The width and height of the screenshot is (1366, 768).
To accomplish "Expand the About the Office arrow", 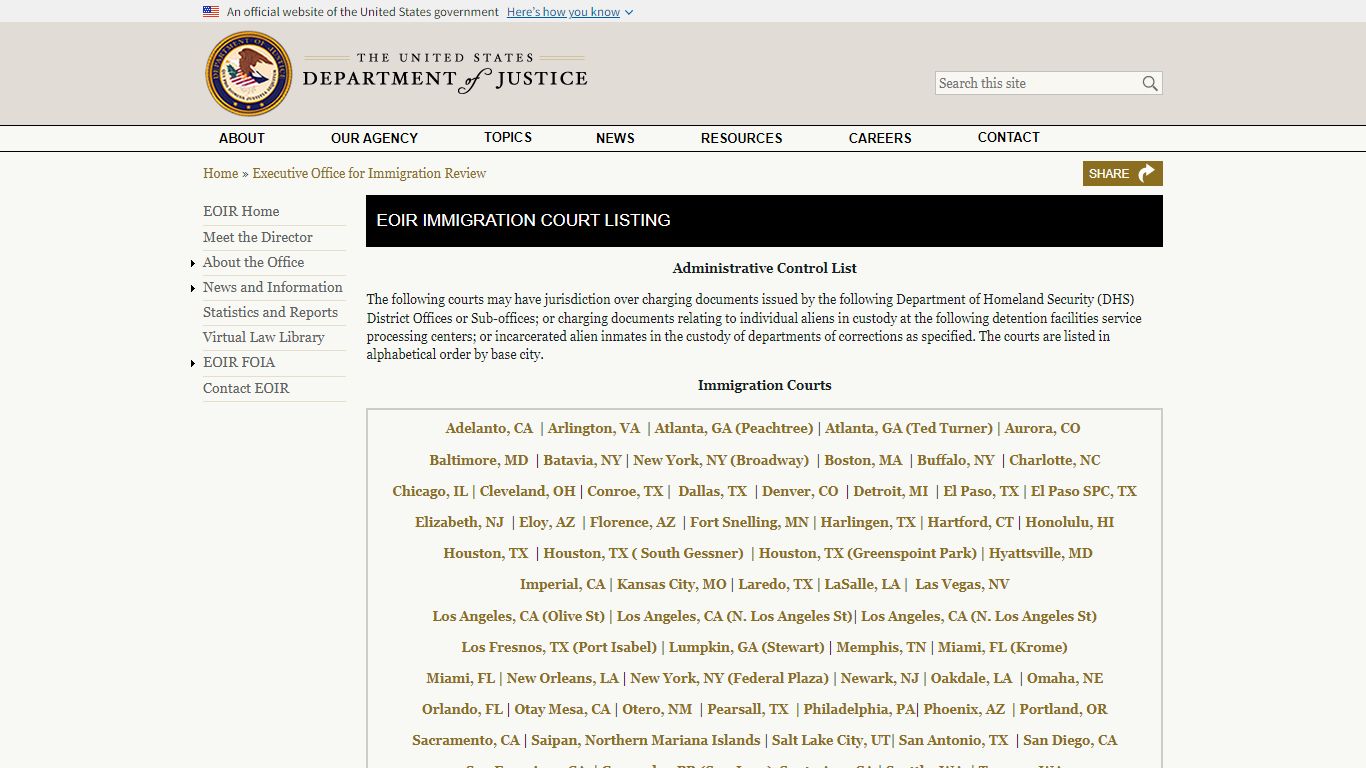I will [x=193, y=263].
